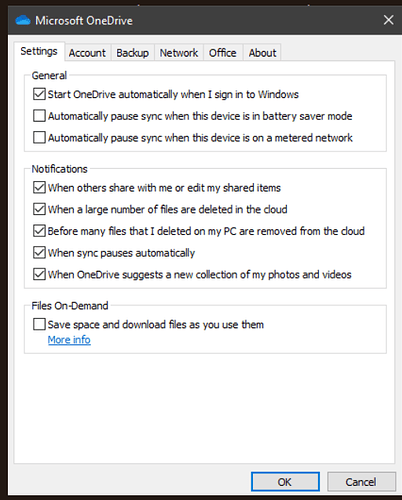Open the Backup tab
The height and width of the screenshot is (500, 402).
pyautogui.click(x=132, y=53)
